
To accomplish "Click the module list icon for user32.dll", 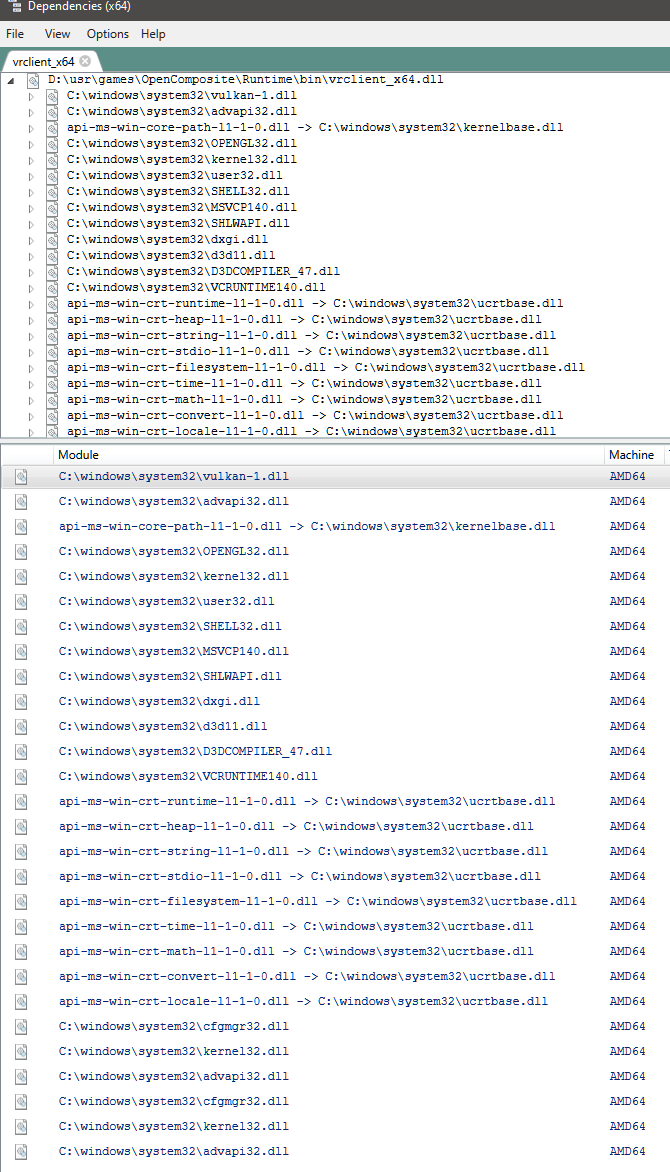I will [x=21, y=602].
